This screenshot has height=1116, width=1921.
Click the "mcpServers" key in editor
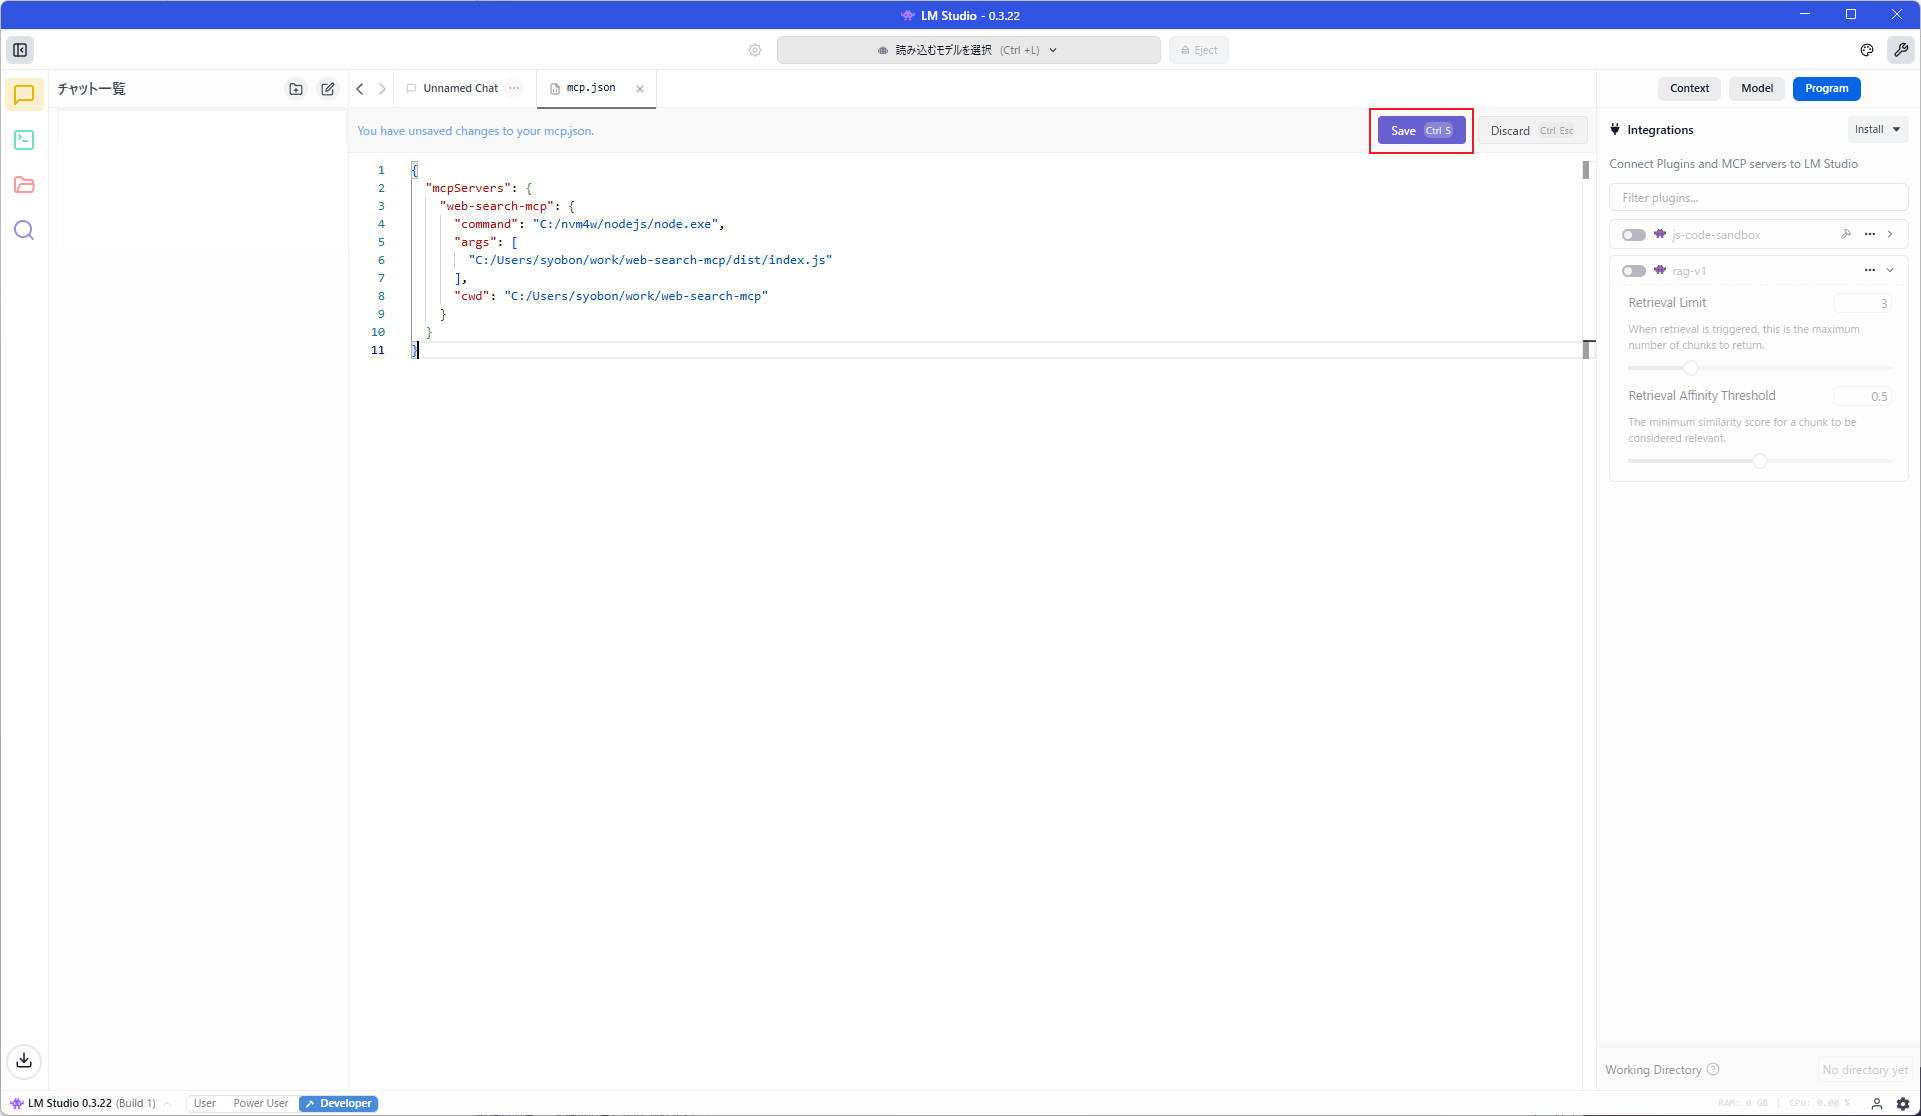468,188
